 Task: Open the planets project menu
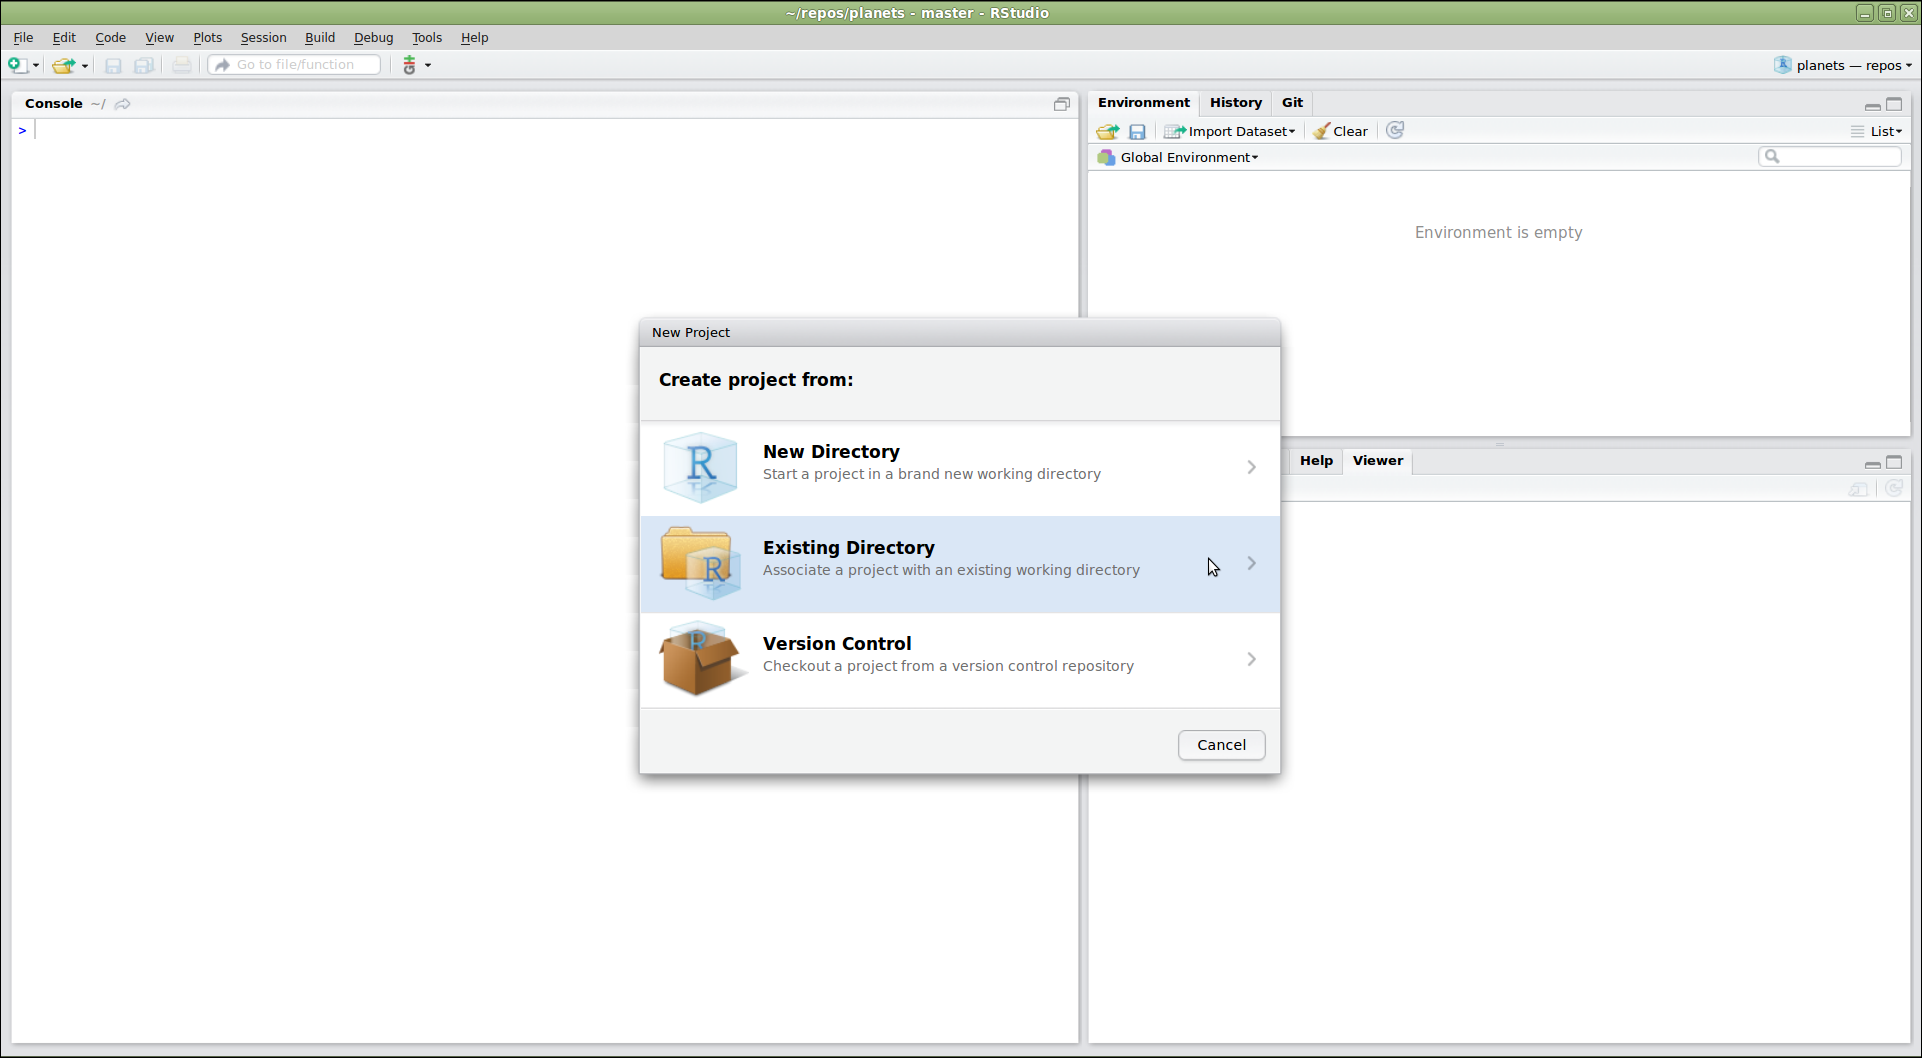pos(1843,65)
